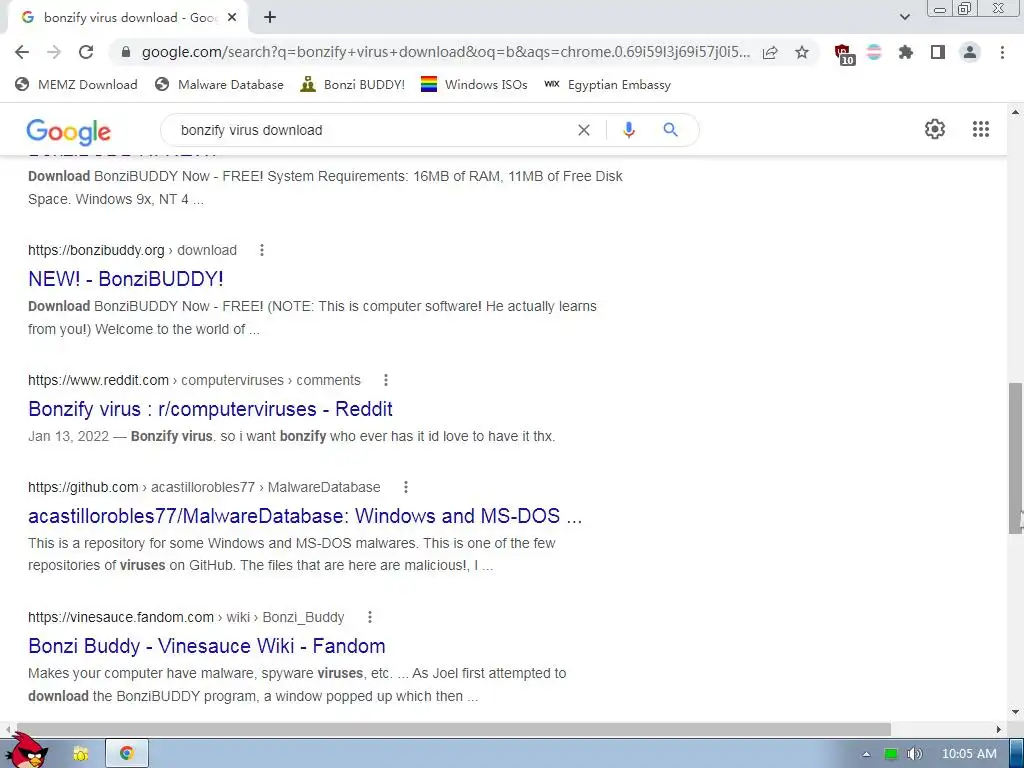The width and height of the screenshot is (1024, 768).
Task: Click the green network tray icon
Action: click(891, 754)
